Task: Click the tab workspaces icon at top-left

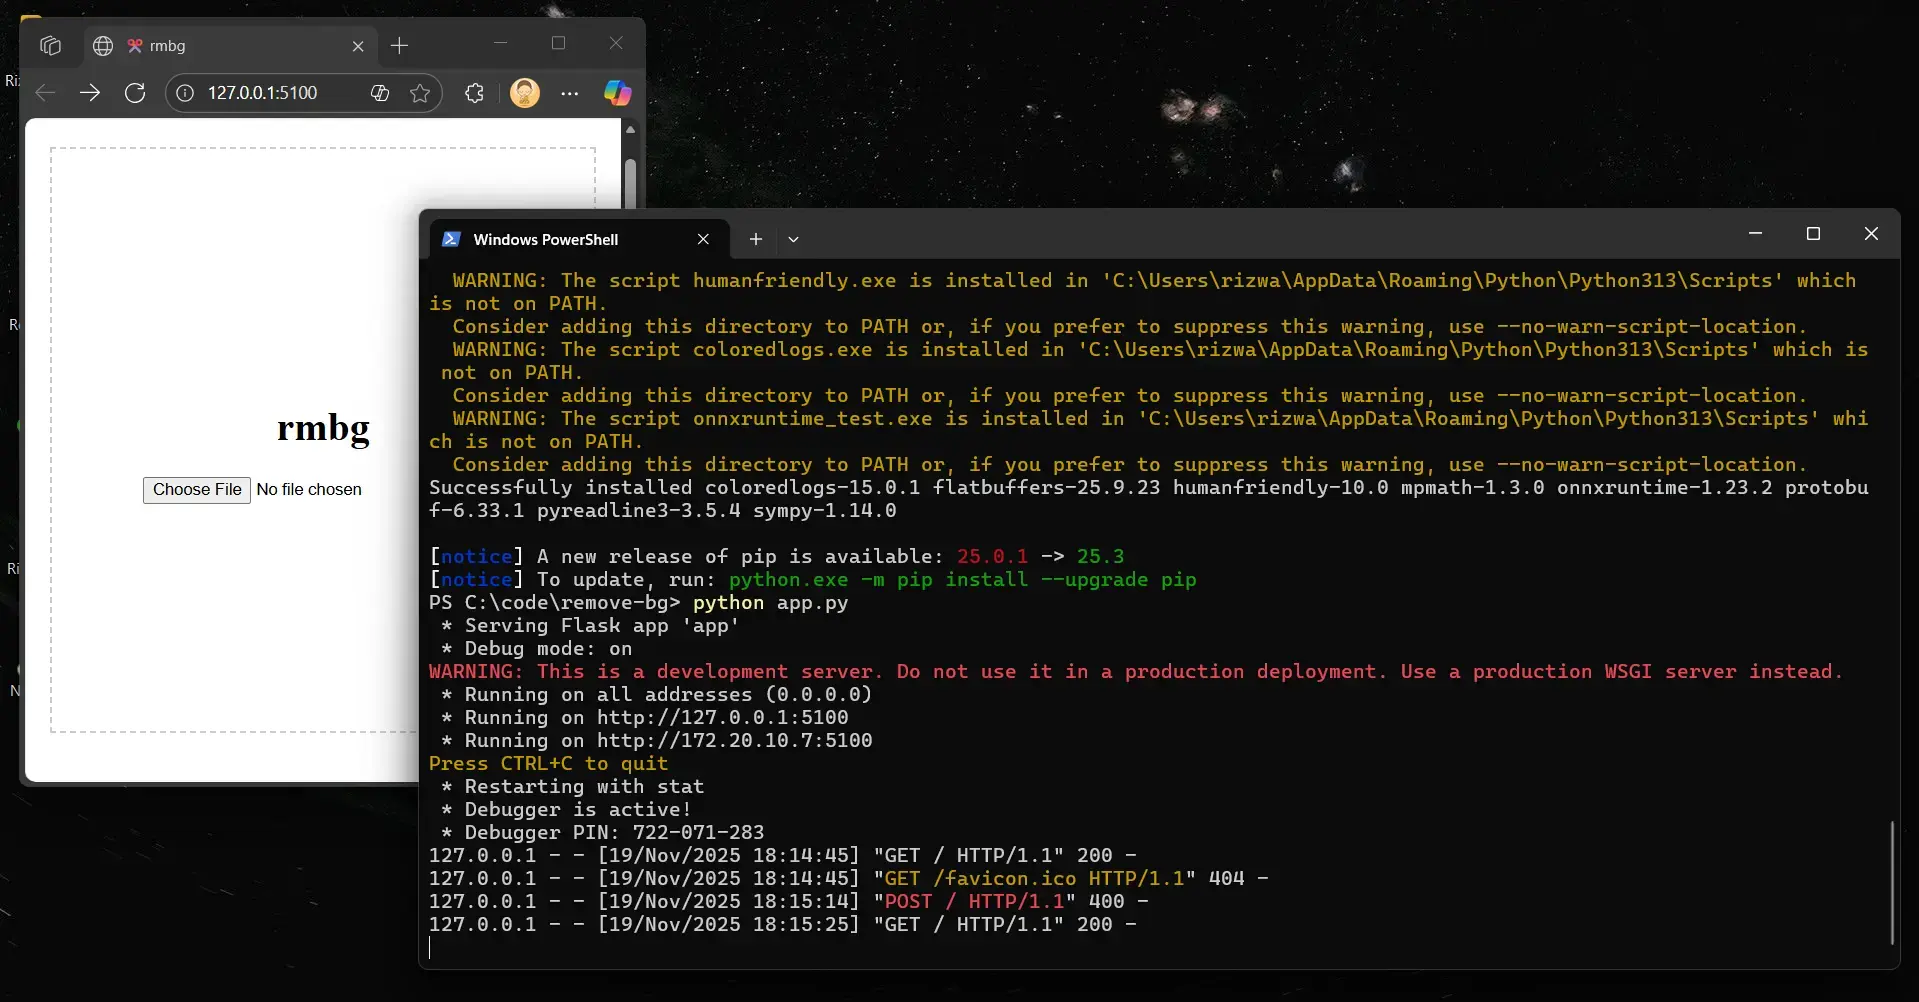Action: (50, 45)
